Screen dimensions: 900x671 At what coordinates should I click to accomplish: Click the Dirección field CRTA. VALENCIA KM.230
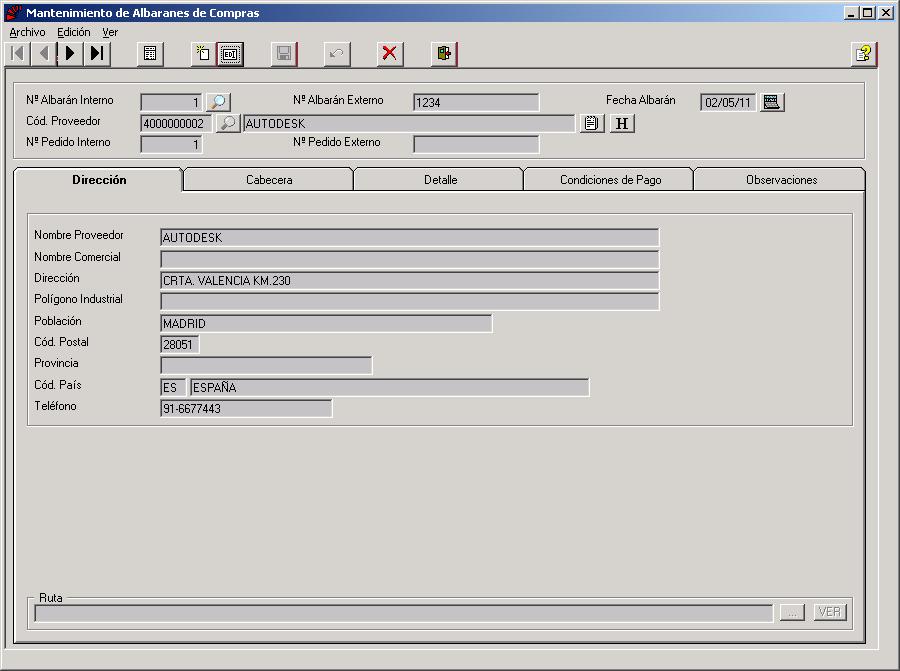click(x=410, y=280)
